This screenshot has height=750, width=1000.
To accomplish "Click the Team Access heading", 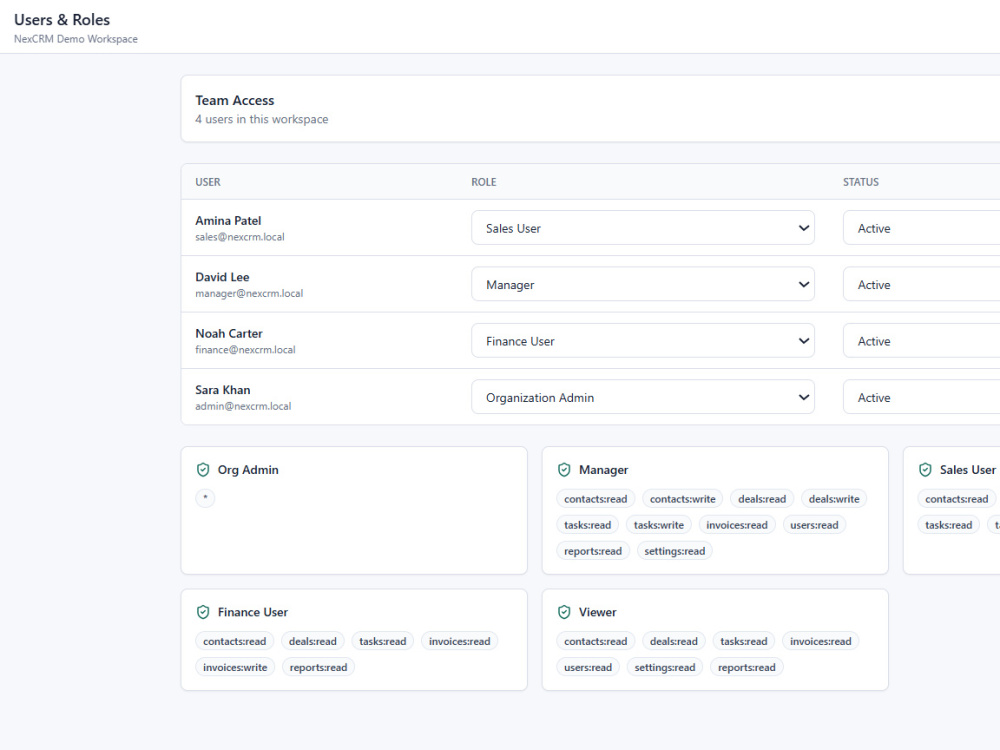I will tap(235, 100).
